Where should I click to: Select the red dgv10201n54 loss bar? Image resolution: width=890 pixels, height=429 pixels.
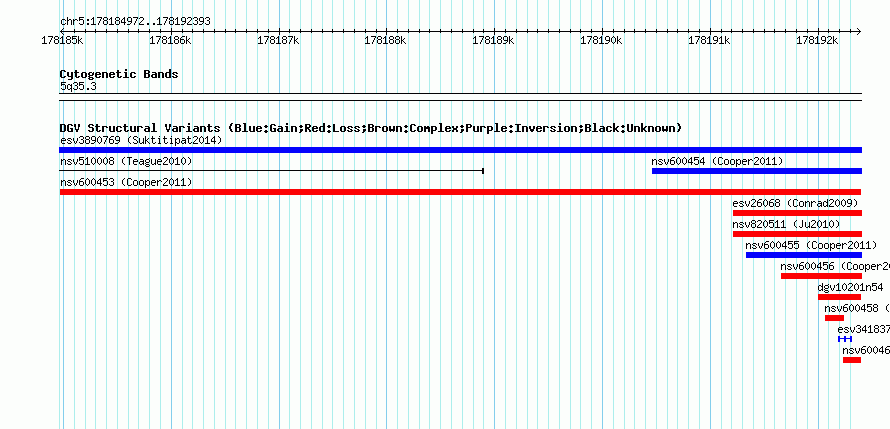[x=839, y=297]
